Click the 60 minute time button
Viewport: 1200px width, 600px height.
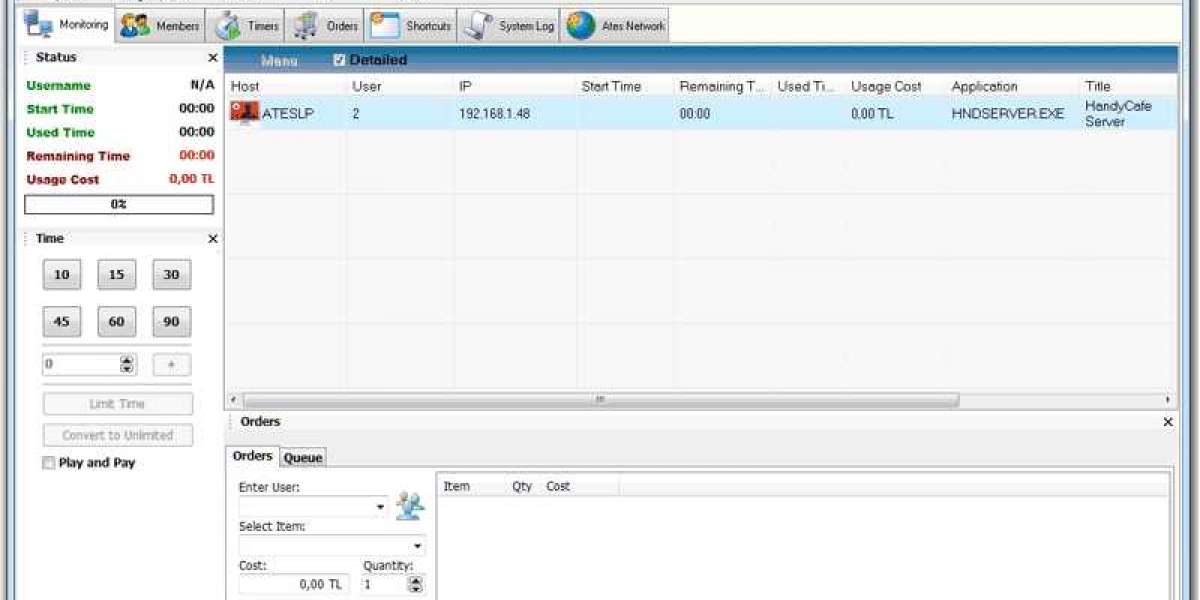click(x=116, y=322)
